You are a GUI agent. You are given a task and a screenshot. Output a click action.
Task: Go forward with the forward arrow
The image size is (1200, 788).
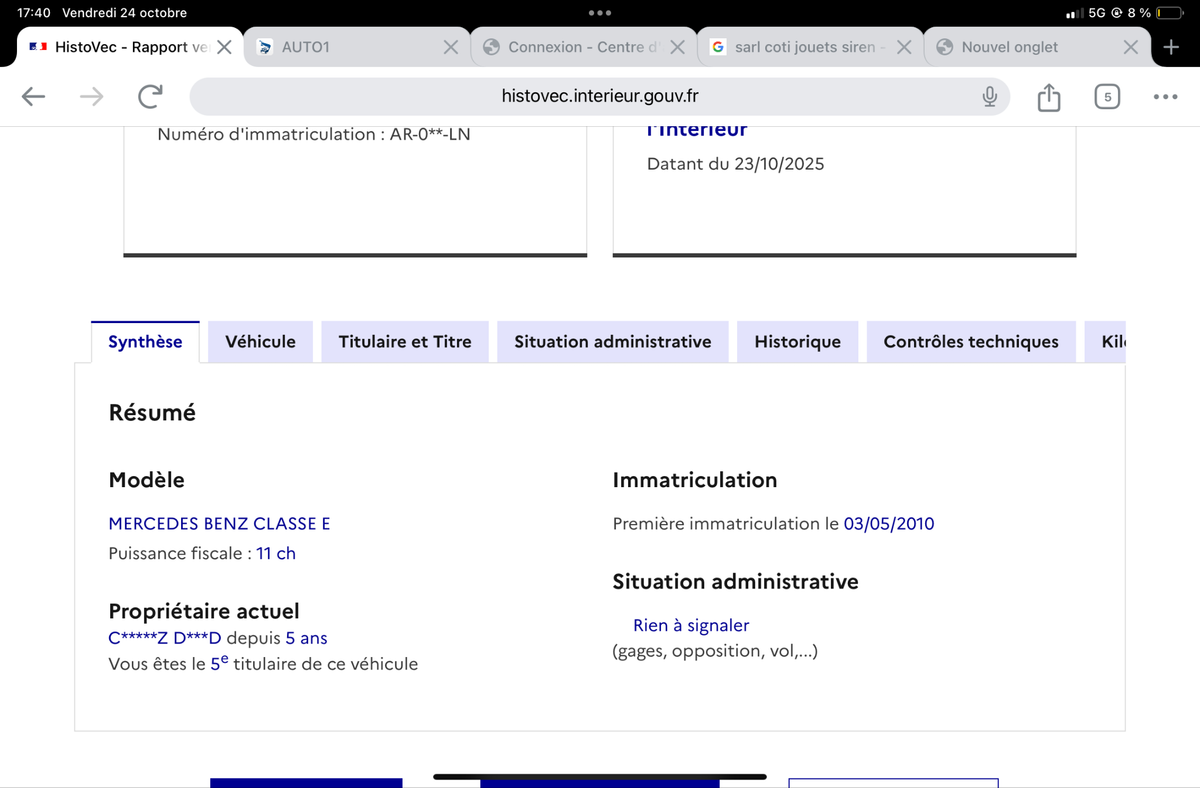(x=91, y=96)
